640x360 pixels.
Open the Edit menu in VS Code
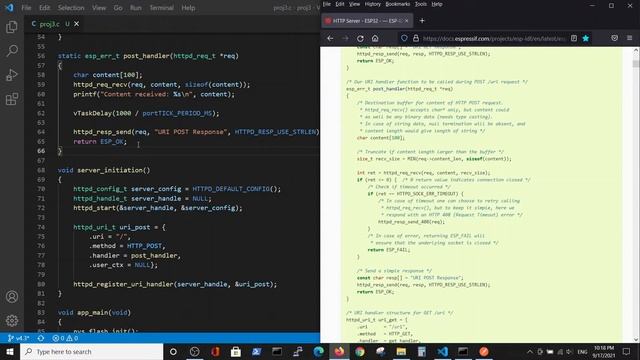(x=44, y=8)
